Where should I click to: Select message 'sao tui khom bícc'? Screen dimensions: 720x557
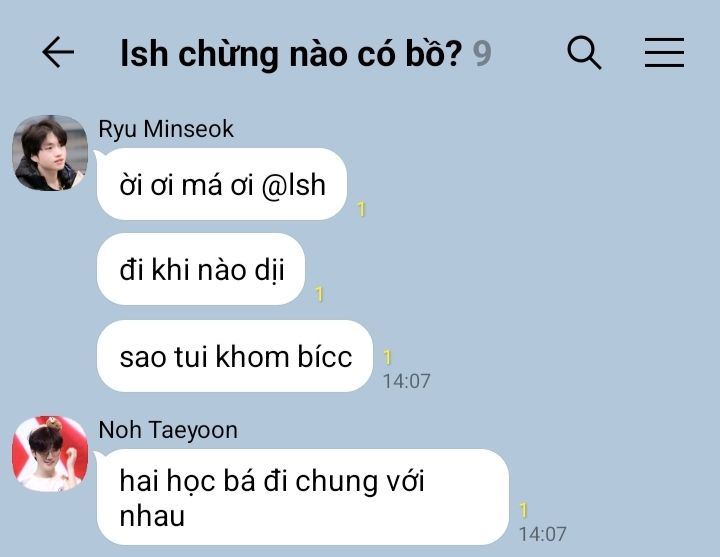click(x=235, y=356)
